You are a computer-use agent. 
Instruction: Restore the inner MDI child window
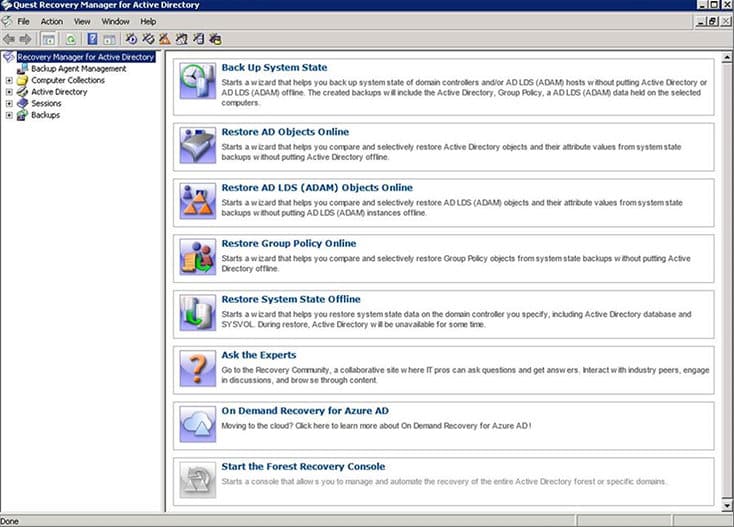click(712, 22)
